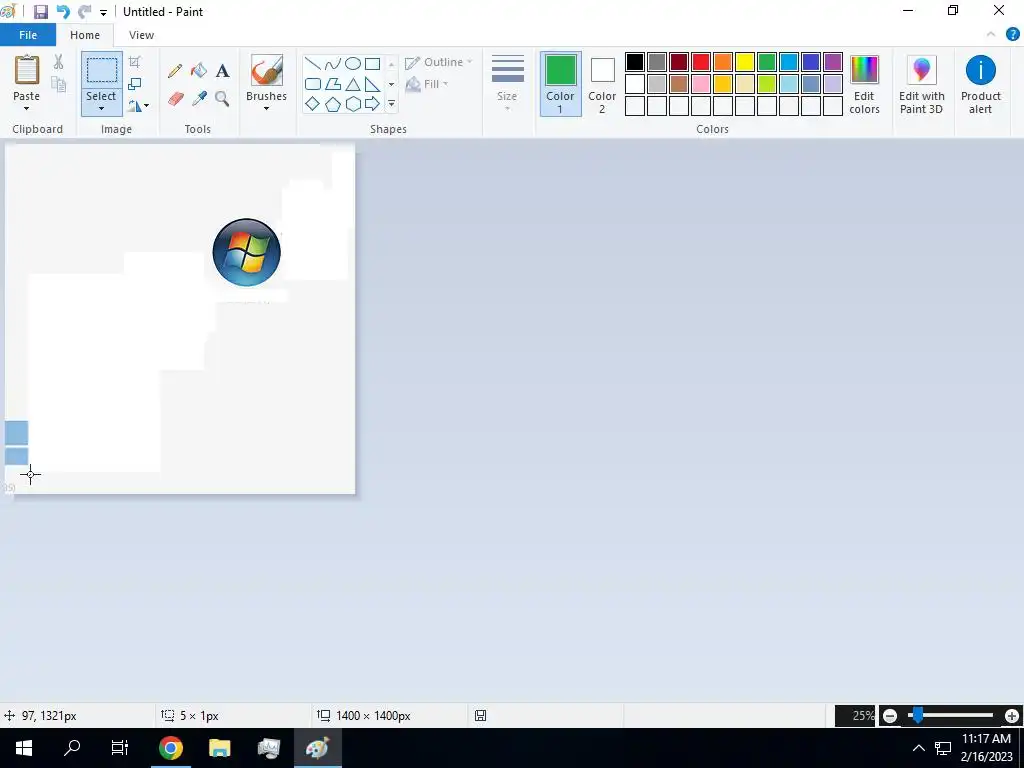This screenshot has width=1024, height=768.
Task: Click the Paste clipboard icon
Action: click(27, 71)
